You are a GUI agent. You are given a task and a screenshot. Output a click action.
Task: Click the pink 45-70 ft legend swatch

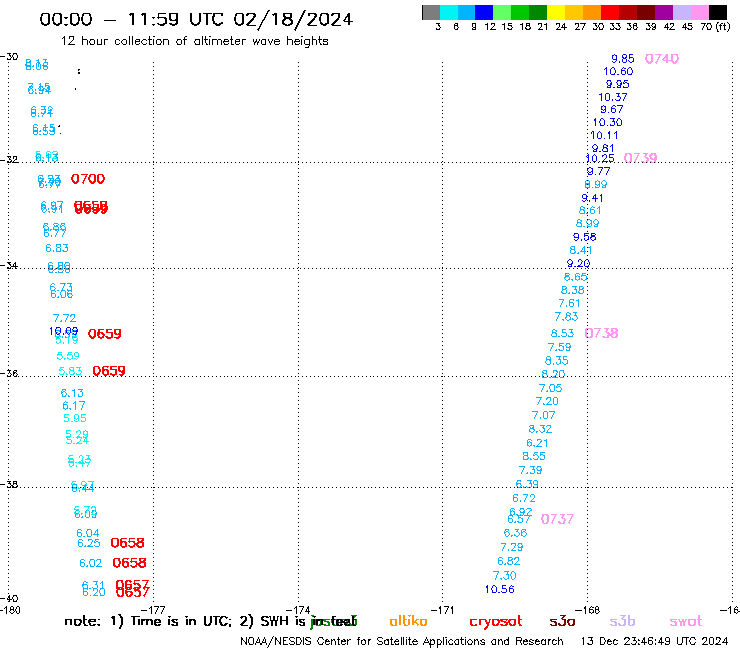pyautogui.click(x=700, y=12)
